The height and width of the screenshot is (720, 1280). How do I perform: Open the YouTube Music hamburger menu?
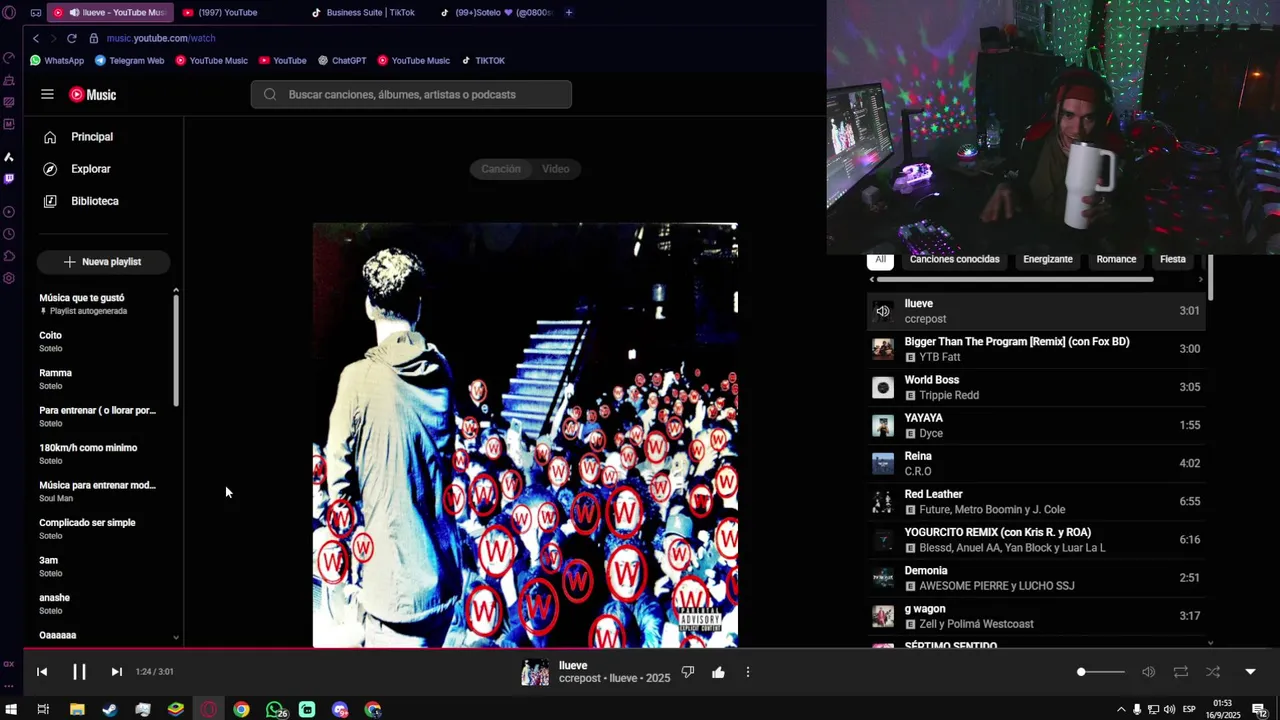pyautogui.click(x=47, y=94)
